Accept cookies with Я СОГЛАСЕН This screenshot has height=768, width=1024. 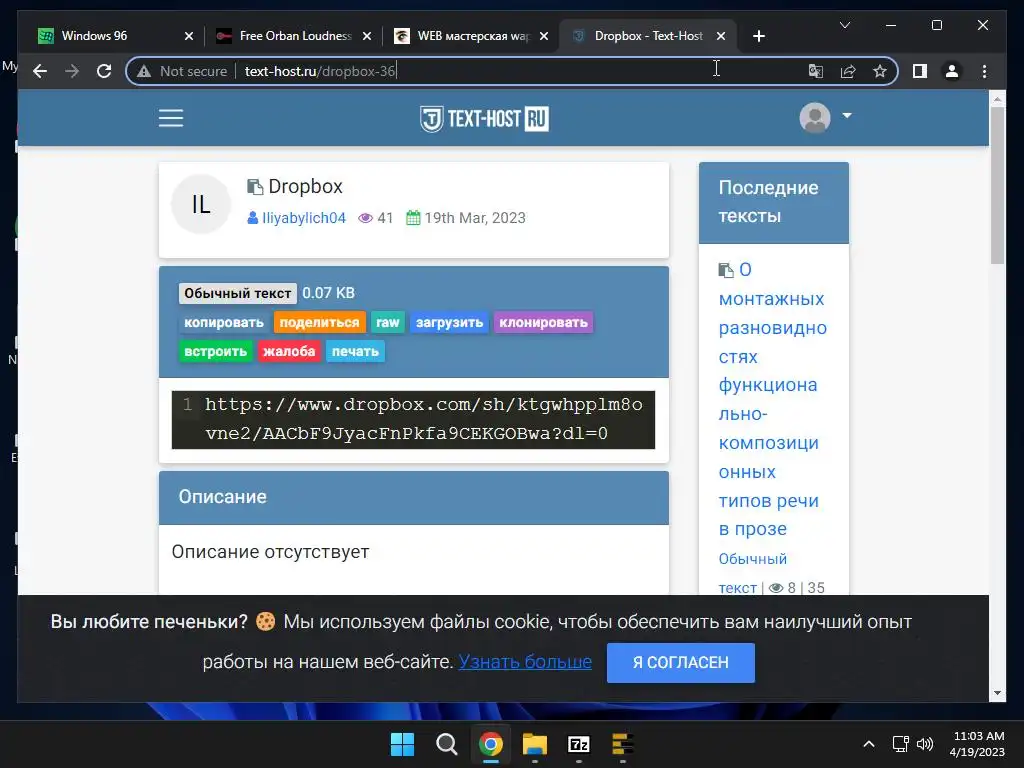[680, 663]
